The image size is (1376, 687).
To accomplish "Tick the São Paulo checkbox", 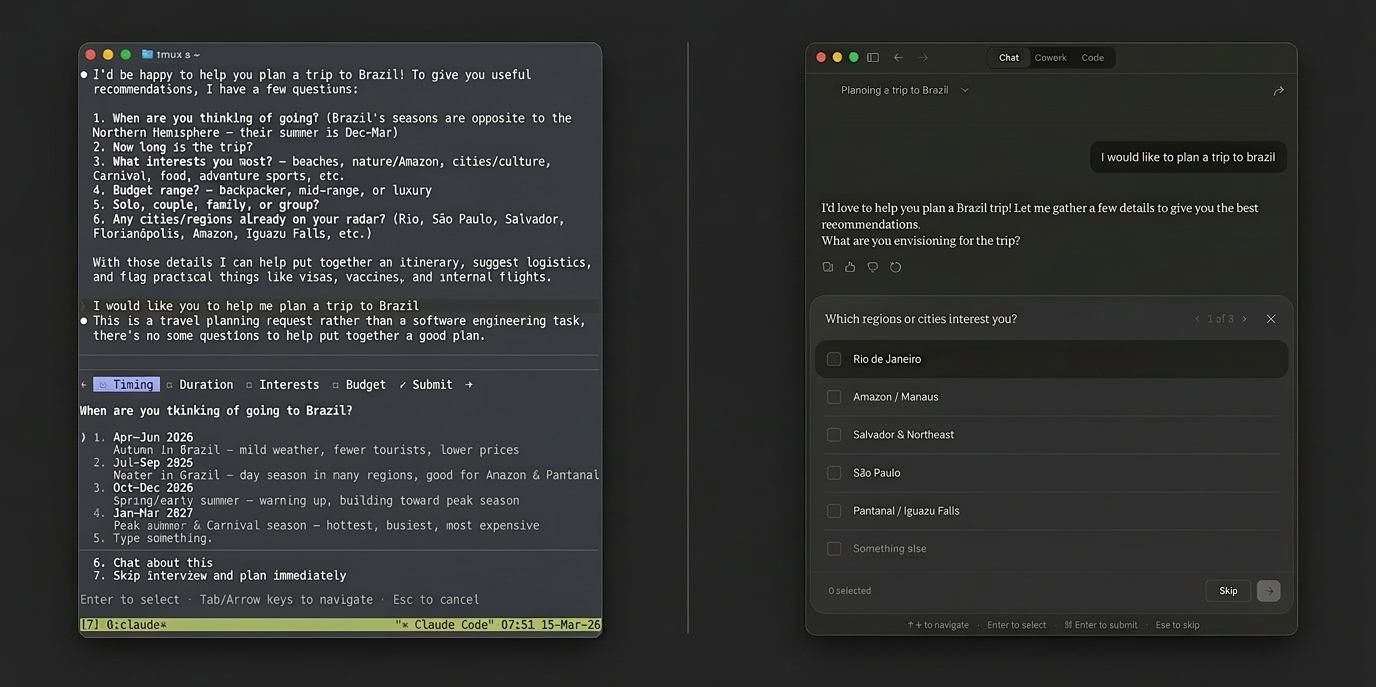I will point(834,473).
